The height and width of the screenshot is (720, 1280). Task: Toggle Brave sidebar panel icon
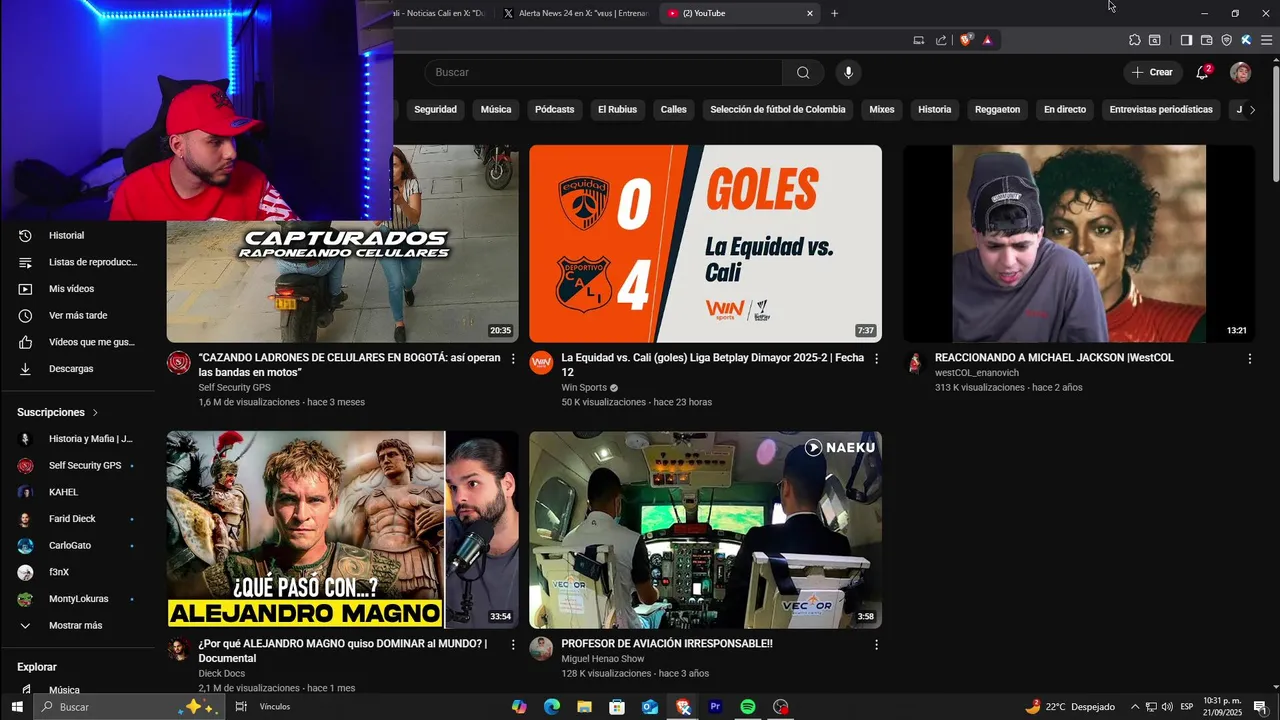(x=1186, y=40)
